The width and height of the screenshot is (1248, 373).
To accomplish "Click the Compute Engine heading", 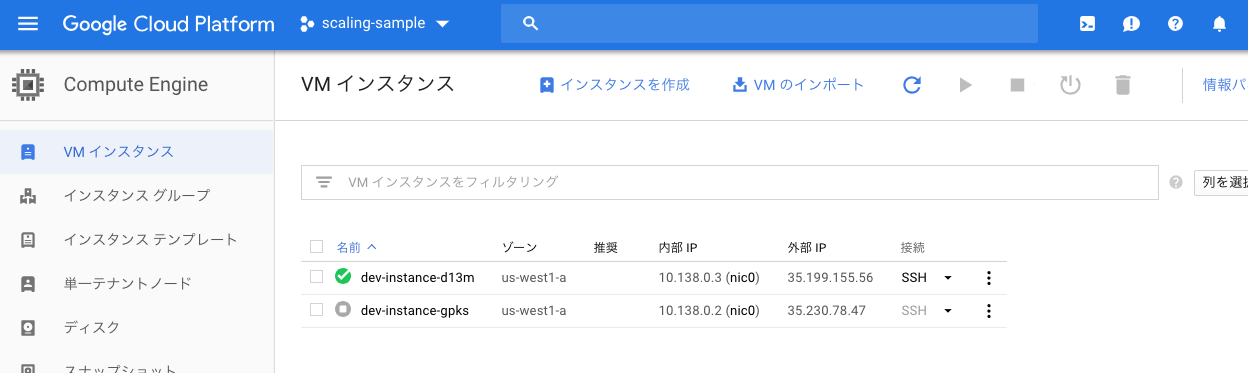I will (136, 84).
